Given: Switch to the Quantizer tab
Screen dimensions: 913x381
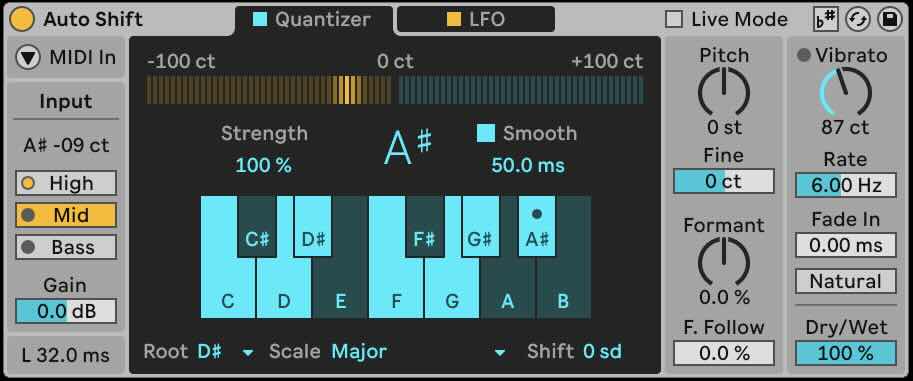Looking at the screenshot, I should [314, 20].
